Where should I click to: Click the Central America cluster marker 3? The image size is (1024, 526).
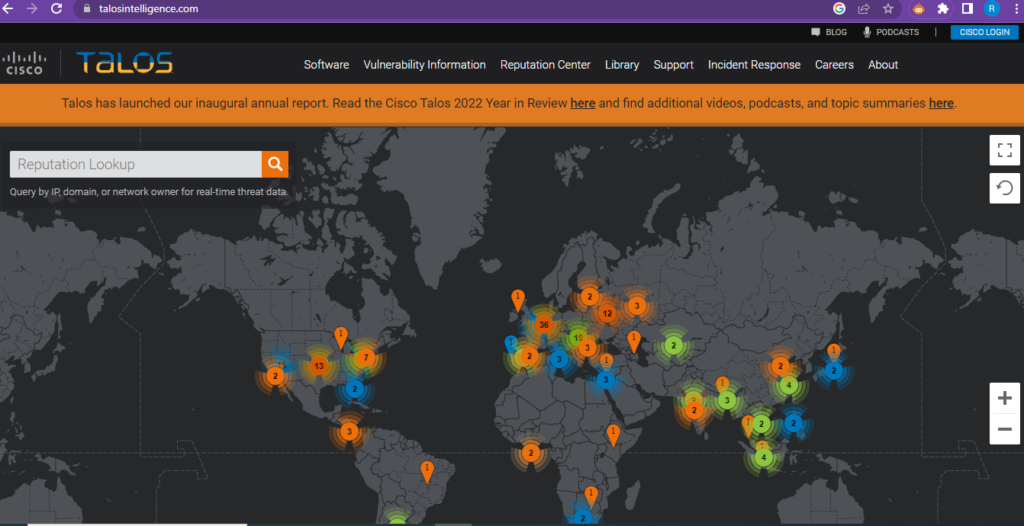pyautogui.click(x=349, y=431)
